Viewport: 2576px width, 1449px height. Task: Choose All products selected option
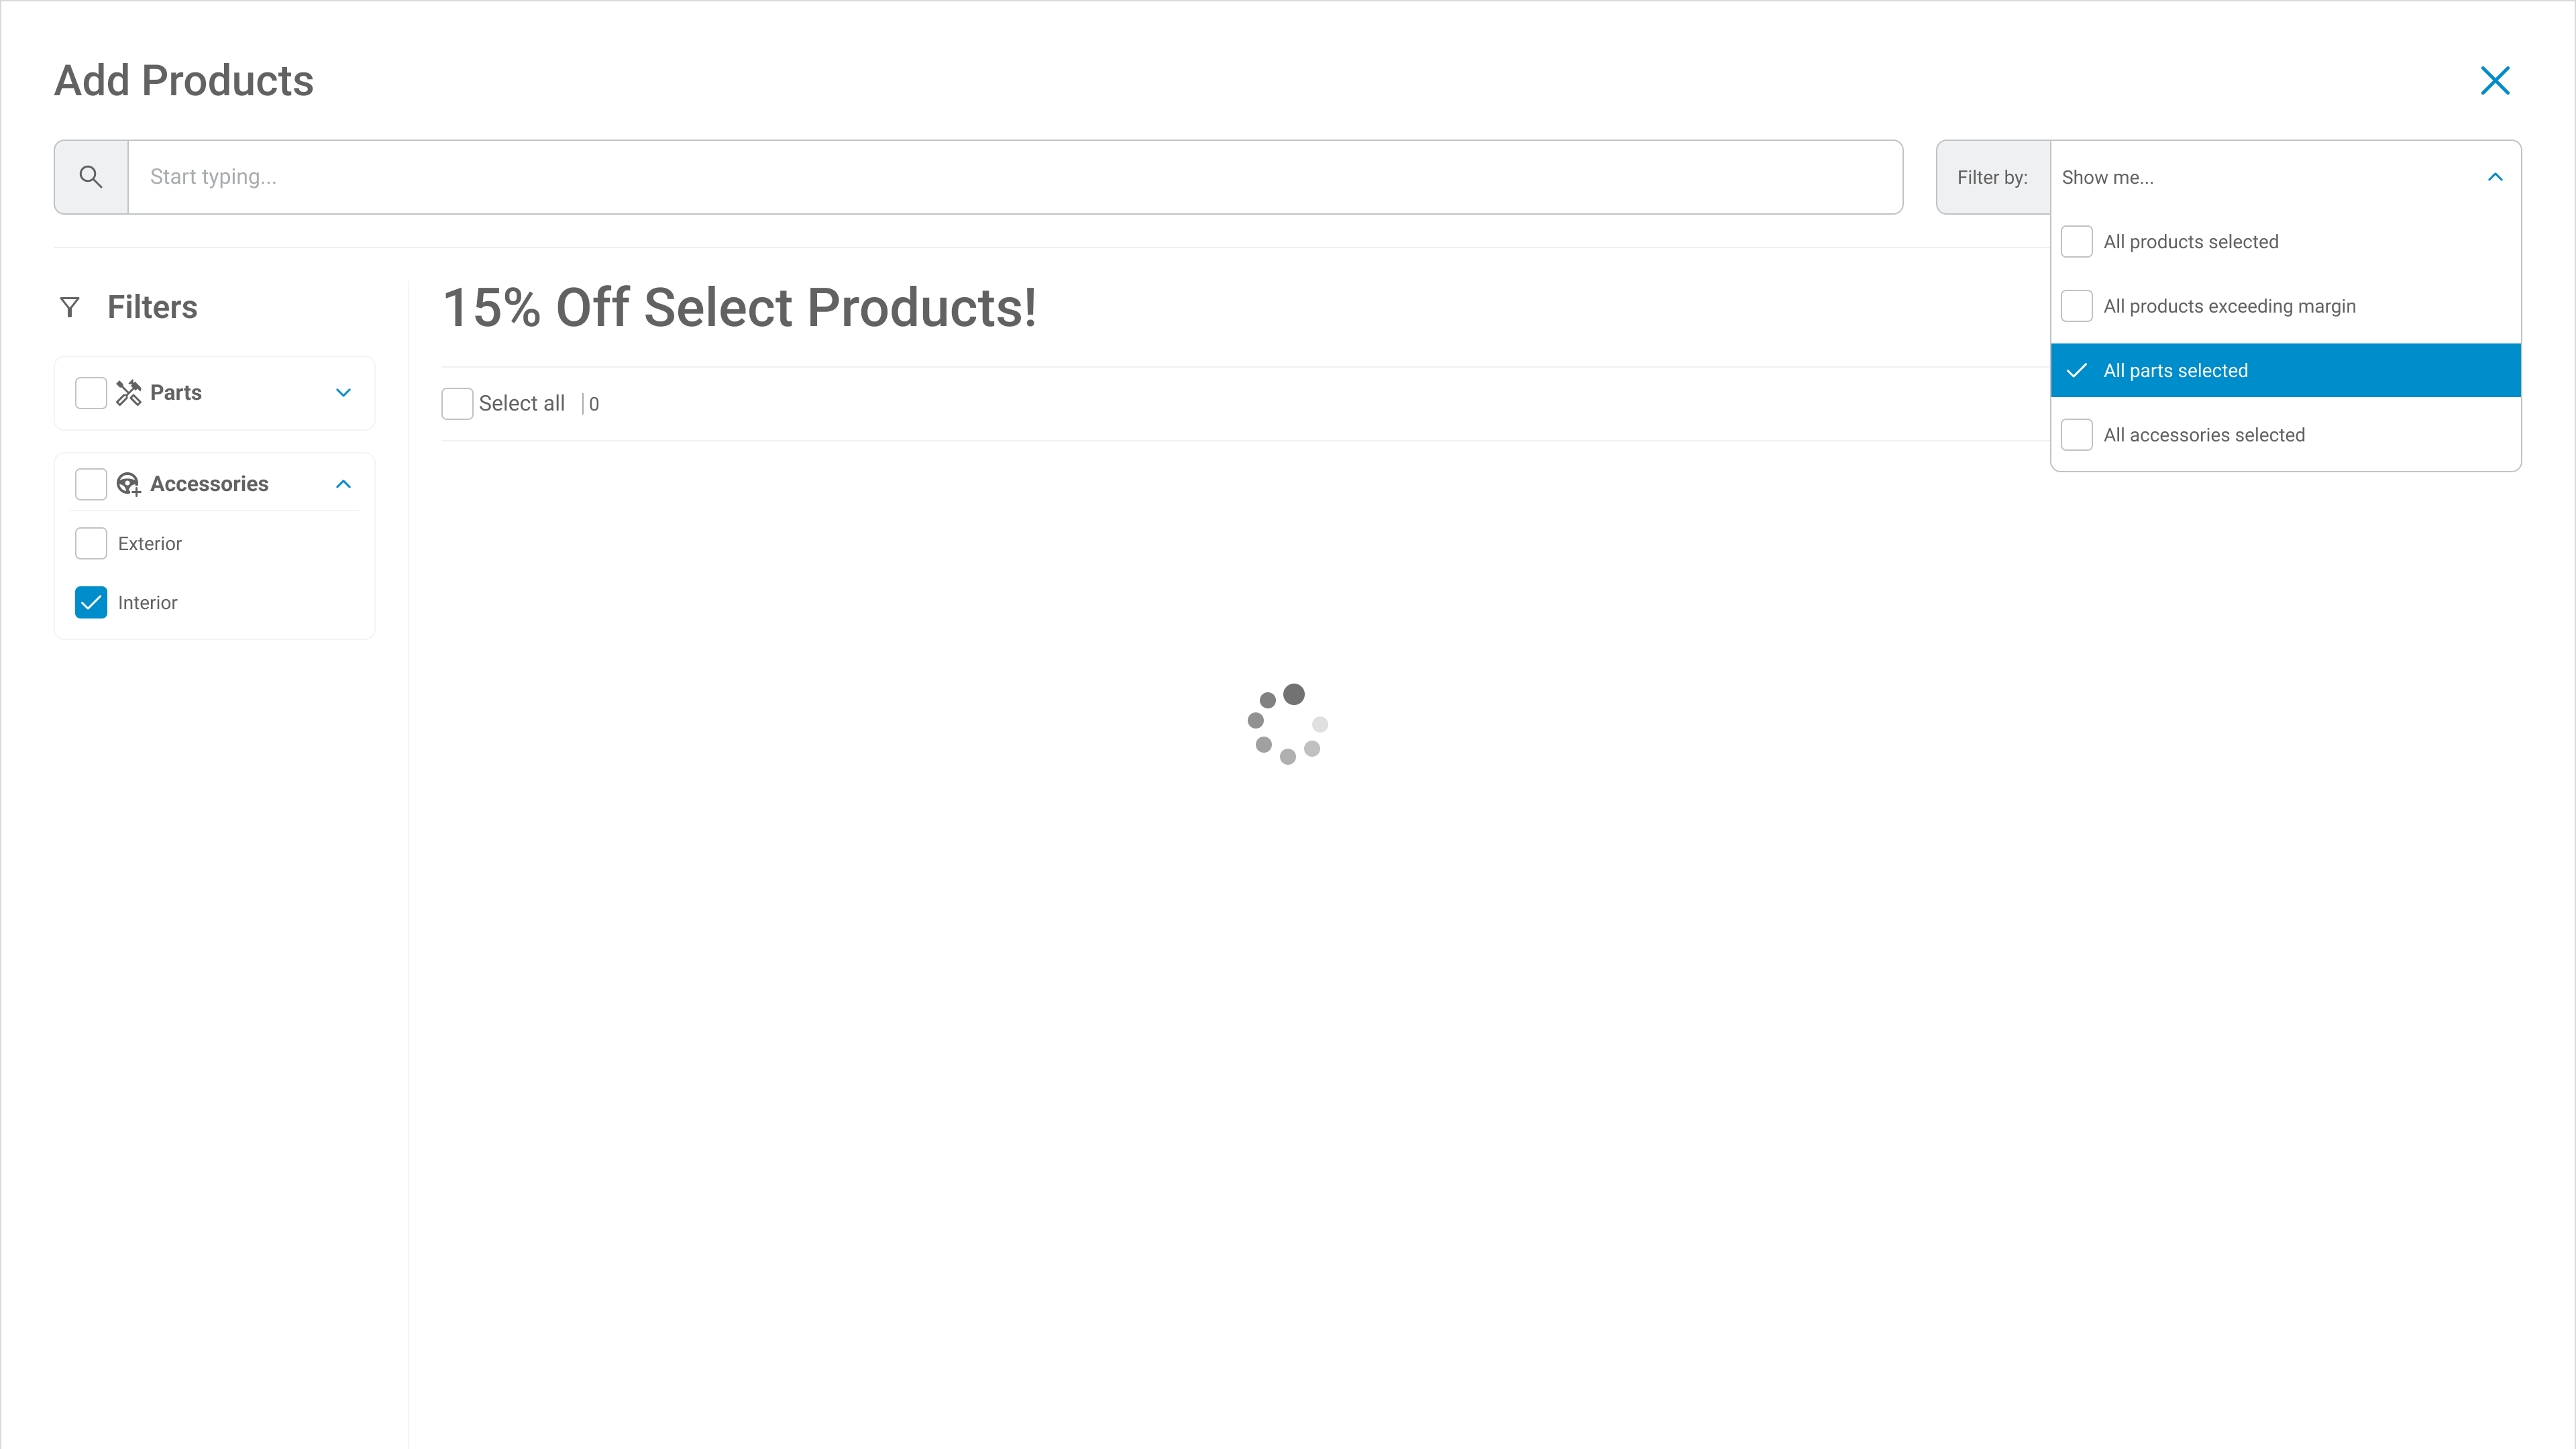2190,242
